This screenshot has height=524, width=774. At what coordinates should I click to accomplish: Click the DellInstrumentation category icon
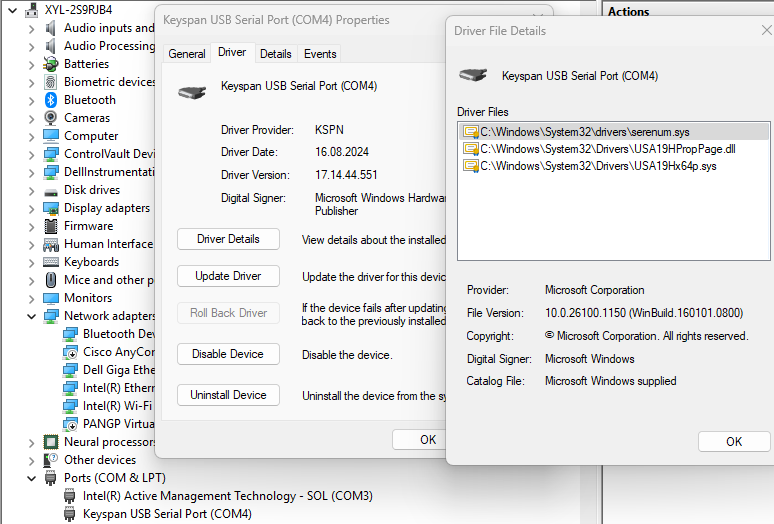(x=50, y=172)
